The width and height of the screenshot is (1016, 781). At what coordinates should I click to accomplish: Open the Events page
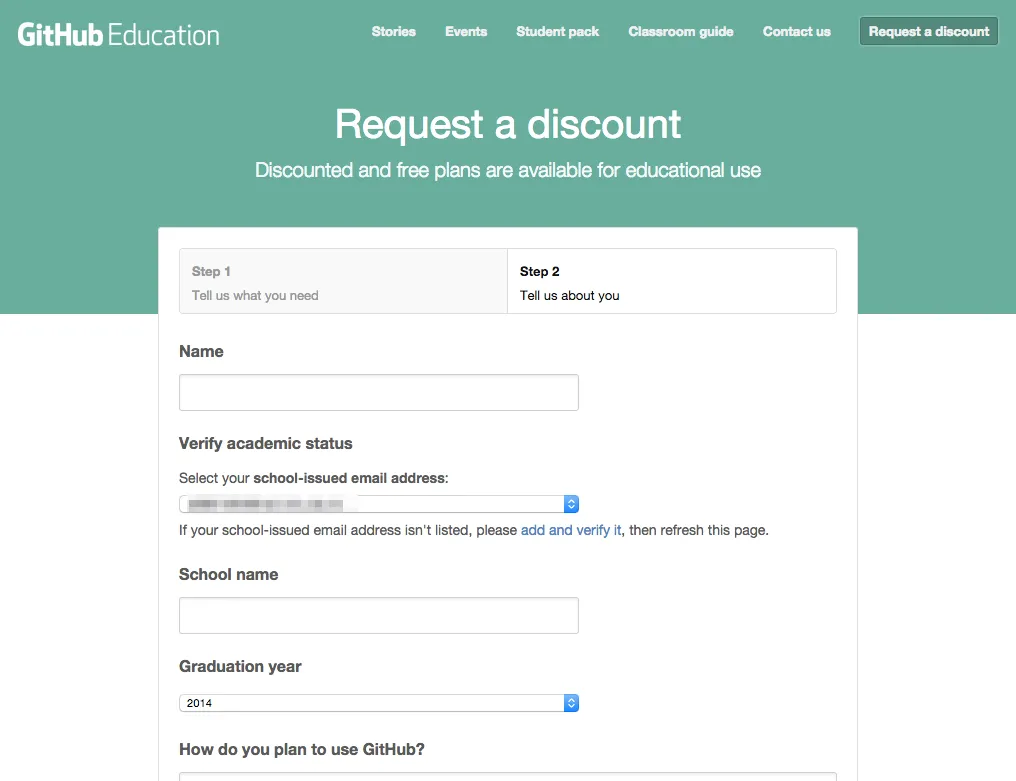(x=466, y=32)
